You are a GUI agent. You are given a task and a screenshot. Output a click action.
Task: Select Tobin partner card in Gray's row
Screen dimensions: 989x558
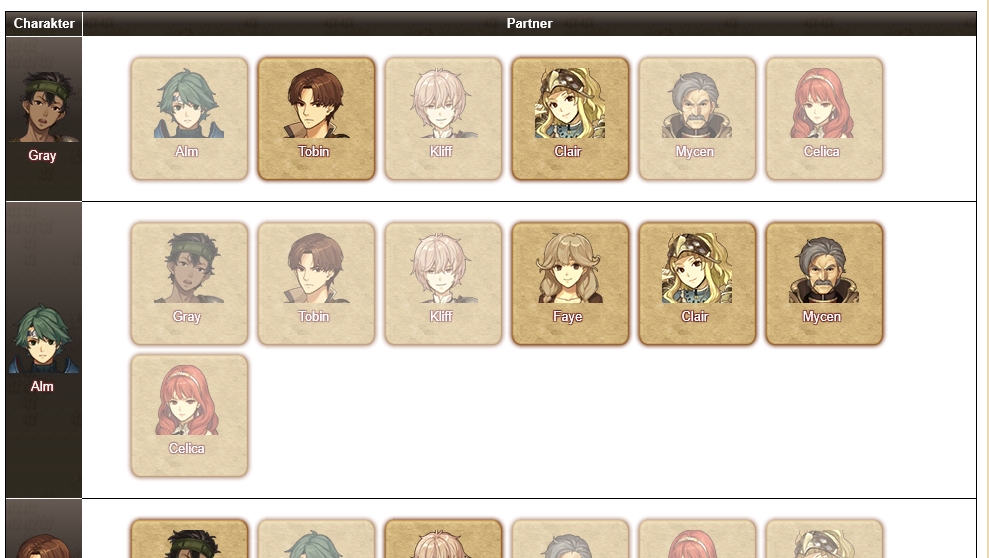click(x=316, y=119)
